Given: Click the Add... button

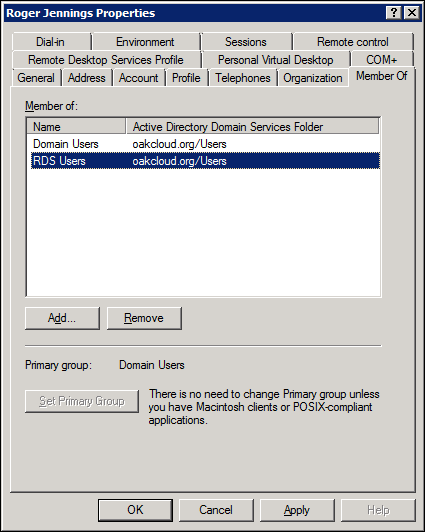Looking at the screenshot, I should 62,318.
